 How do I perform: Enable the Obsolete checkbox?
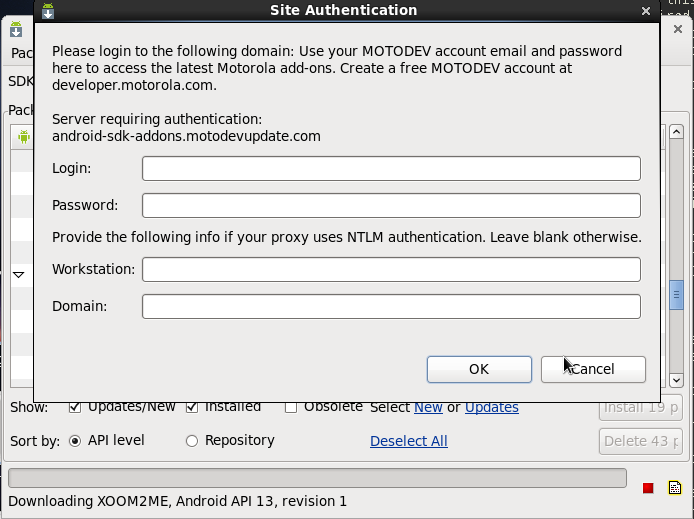click(291, 407)
